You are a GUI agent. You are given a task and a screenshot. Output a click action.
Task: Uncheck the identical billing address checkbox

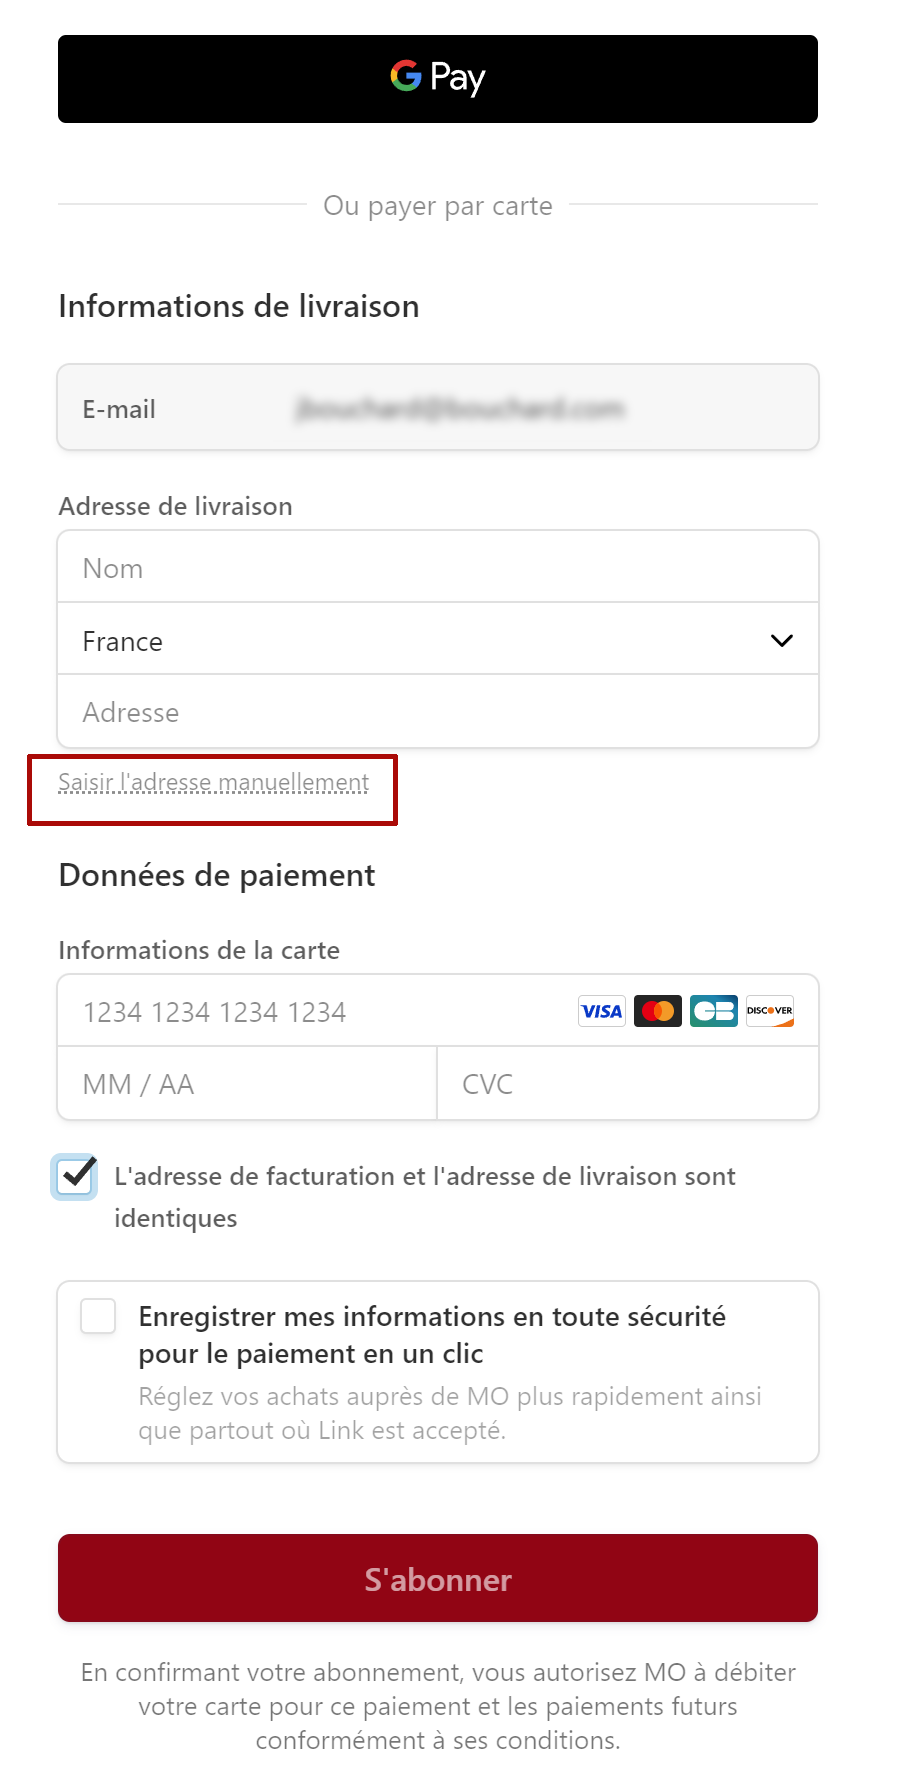[75, 1176]
